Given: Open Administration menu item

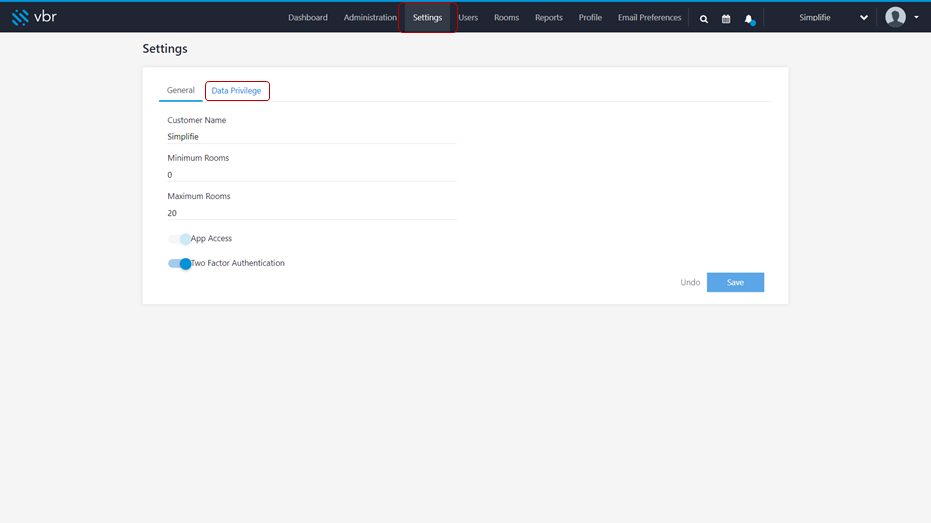Looking at the screenshot, I should (370, 17).
